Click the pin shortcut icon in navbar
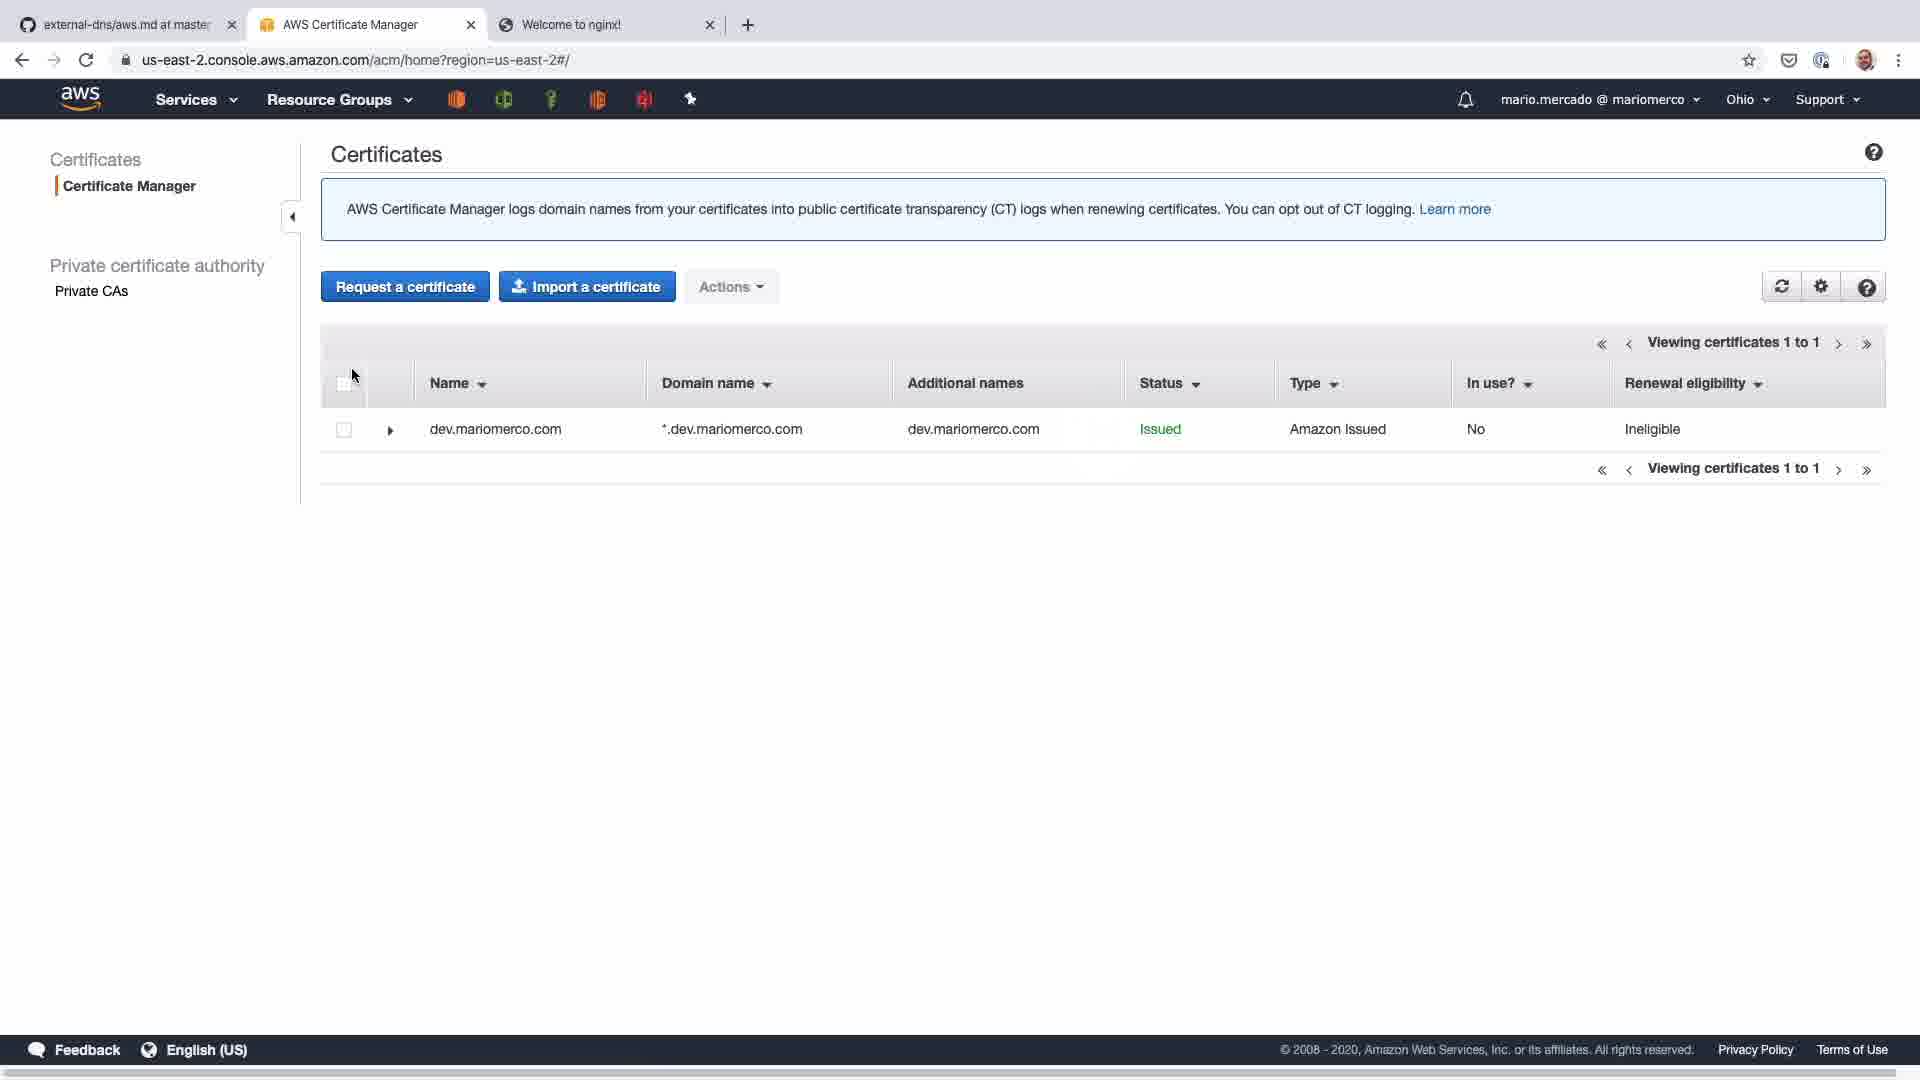The width and height of the screenshot is (1920, 1080). coord(690,99)
